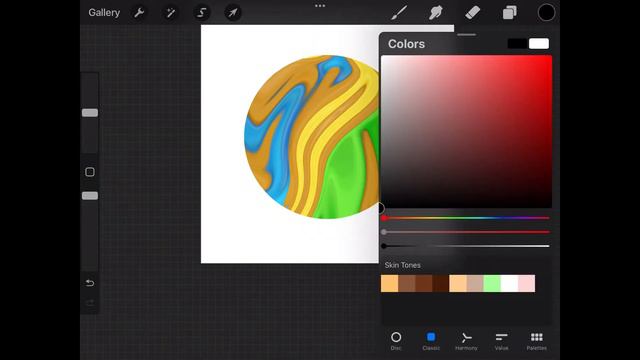Undo the last action
The width and height of the screenshot is (640, 360).
pos(90,283)
